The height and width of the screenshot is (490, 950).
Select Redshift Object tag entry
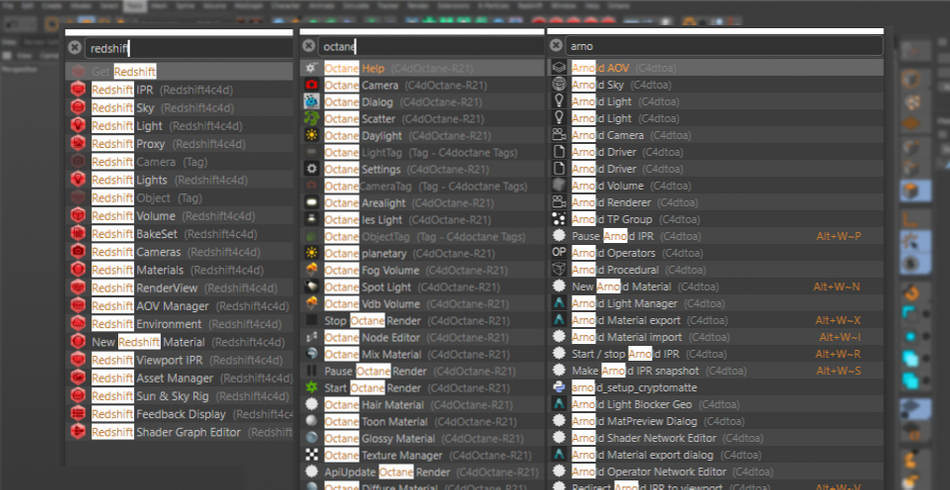(x=179, y=198)
